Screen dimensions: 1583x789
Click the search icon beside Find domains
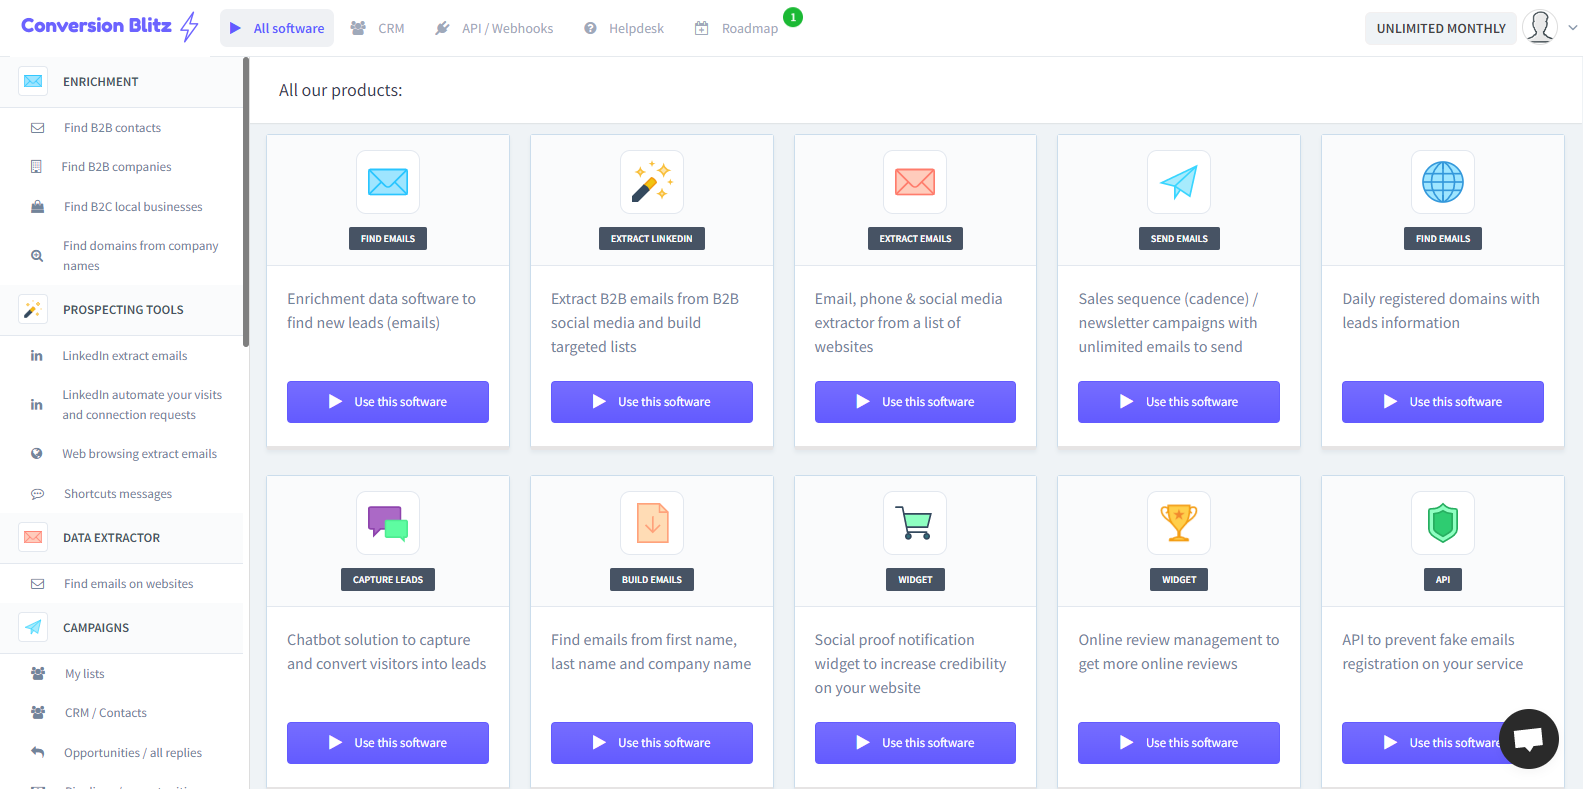tap(37, 256)
